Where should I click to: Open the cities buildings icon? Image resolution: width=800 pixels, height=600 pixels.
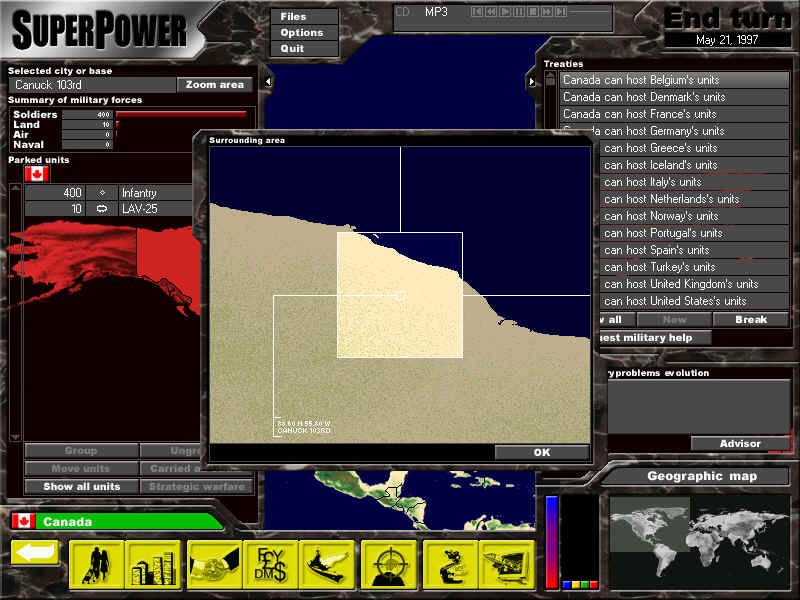click(x=153, y=565)
